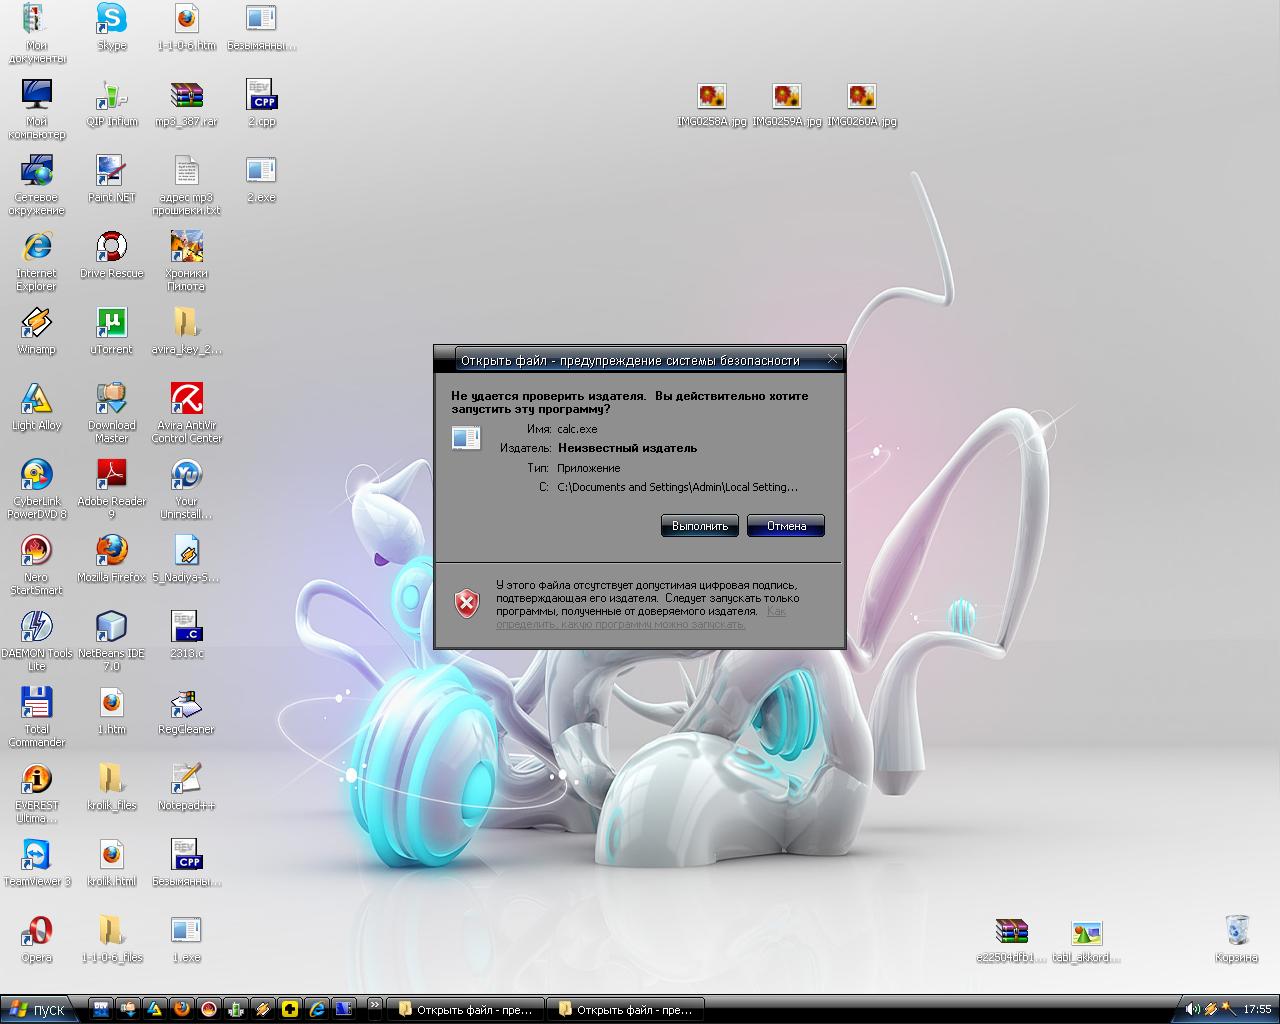This screenshot has height=1024, width=1280.
Task: Switch to second Открыть файл taskbar button
Action: pos(627,1010)
